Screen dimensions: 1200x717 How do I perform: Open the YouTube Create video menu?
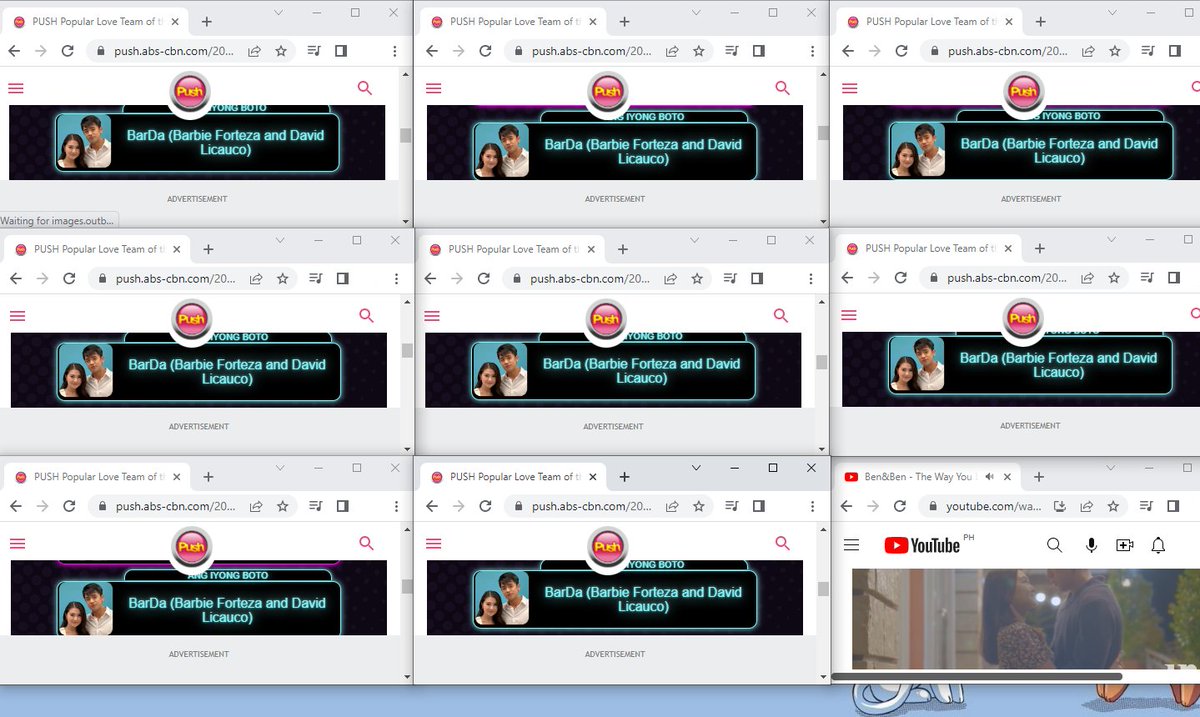pos(1125,545)
